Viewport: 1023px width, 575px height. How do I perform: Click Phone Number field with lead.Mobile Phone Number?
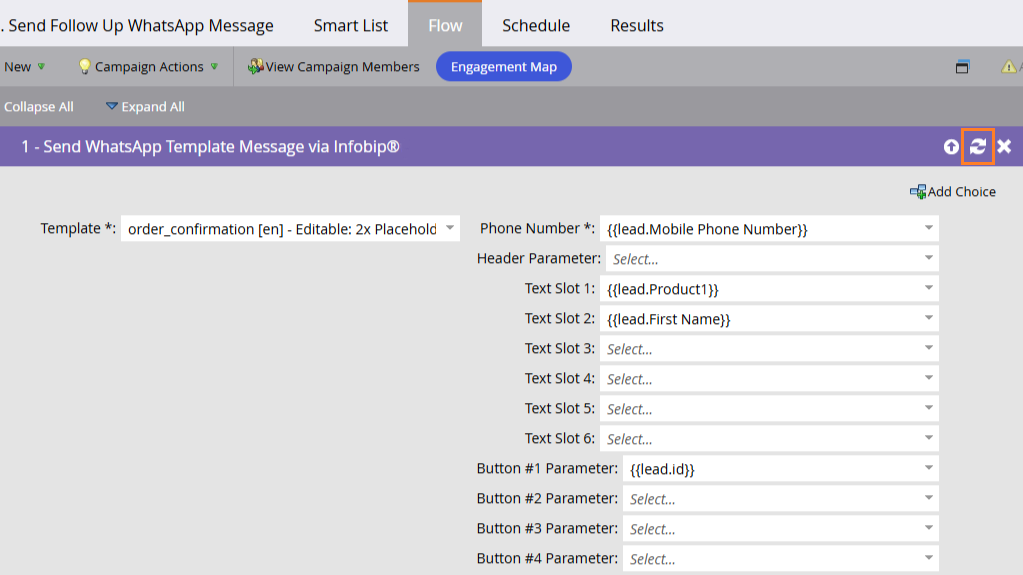[x=769, y=228]
